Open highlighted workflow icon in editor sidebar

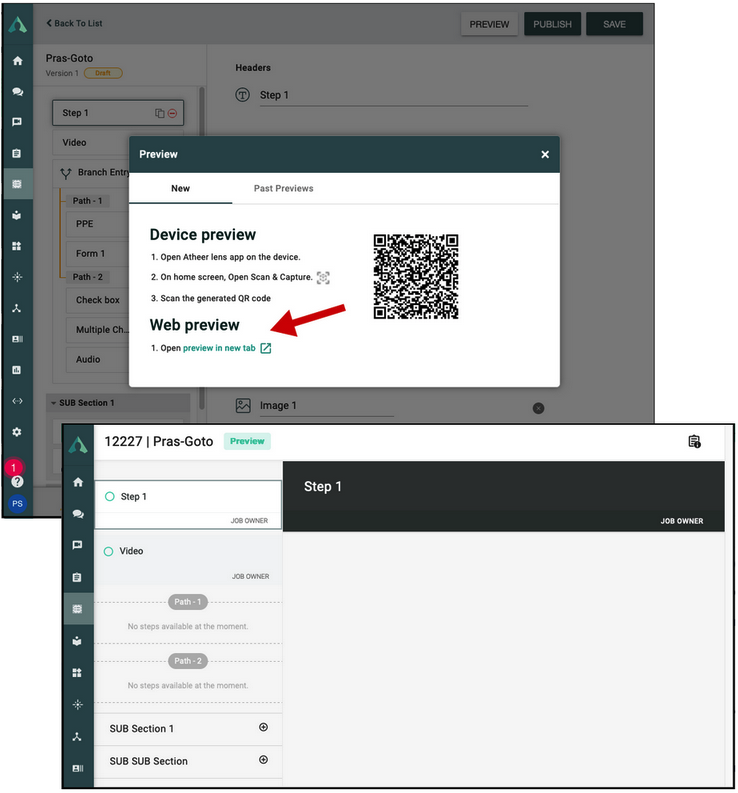[17, 184]
